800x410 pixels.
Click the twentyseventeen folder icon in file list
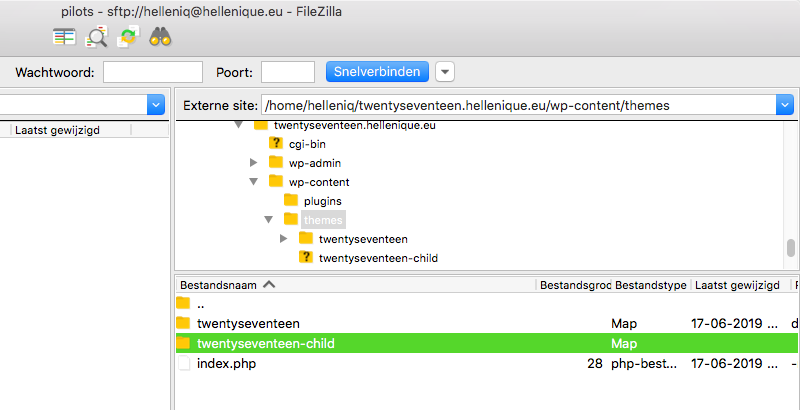183,323
